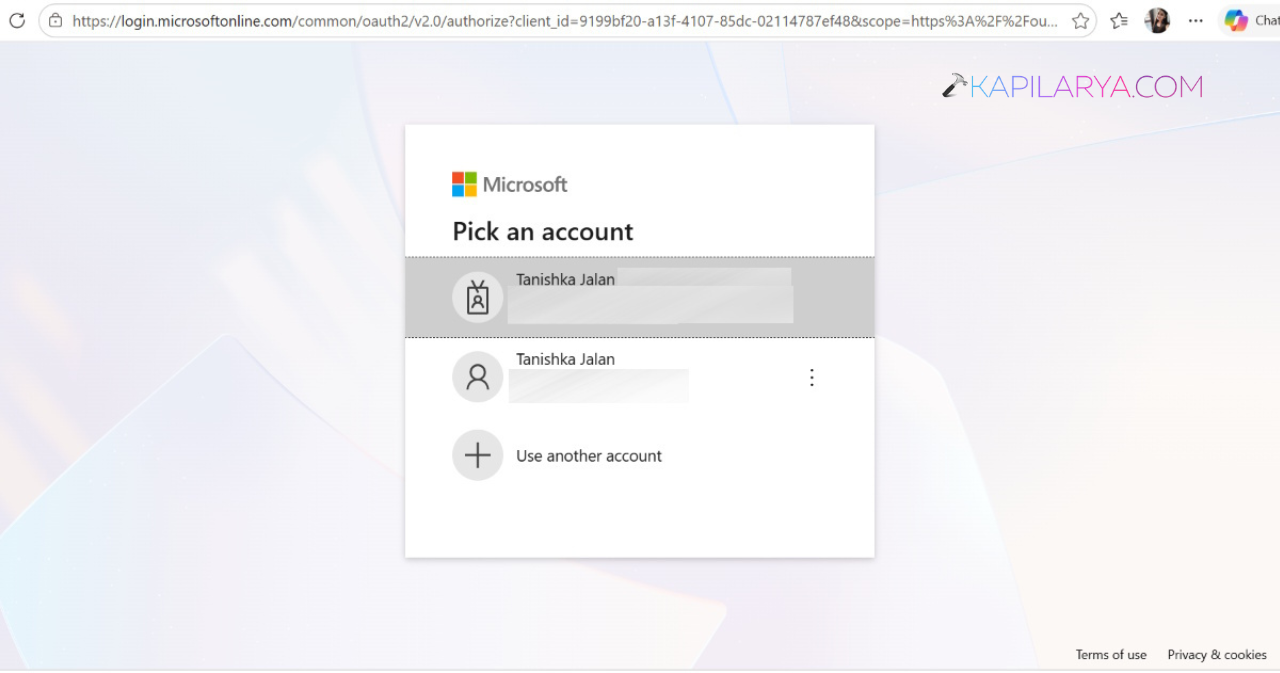1280x673 pixels.
Task: Select the person avatar of second account
Action: point(478,377)
